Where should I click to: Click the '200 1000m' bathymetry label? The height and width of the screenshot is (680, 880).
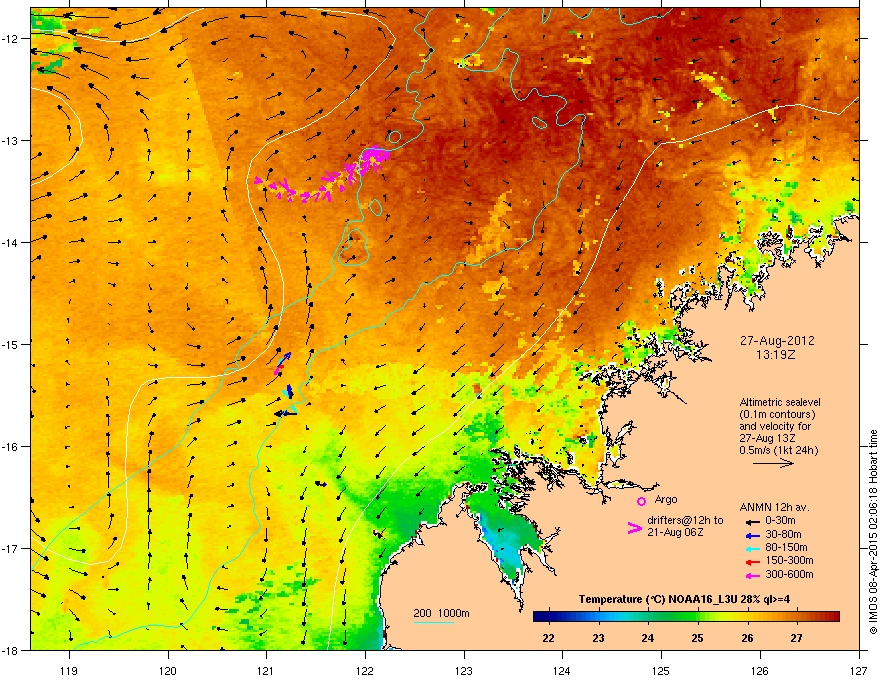pos(441,613)
